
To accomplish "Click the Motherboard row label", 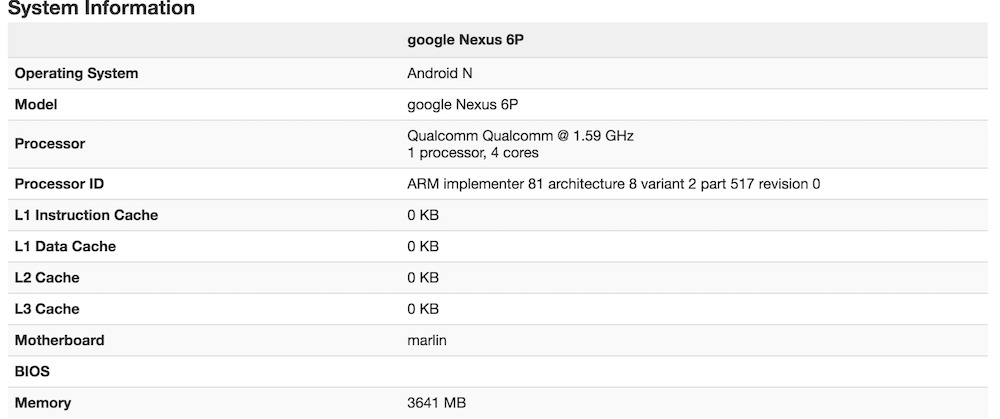I will pyautogui.click(x=59, y=340).
